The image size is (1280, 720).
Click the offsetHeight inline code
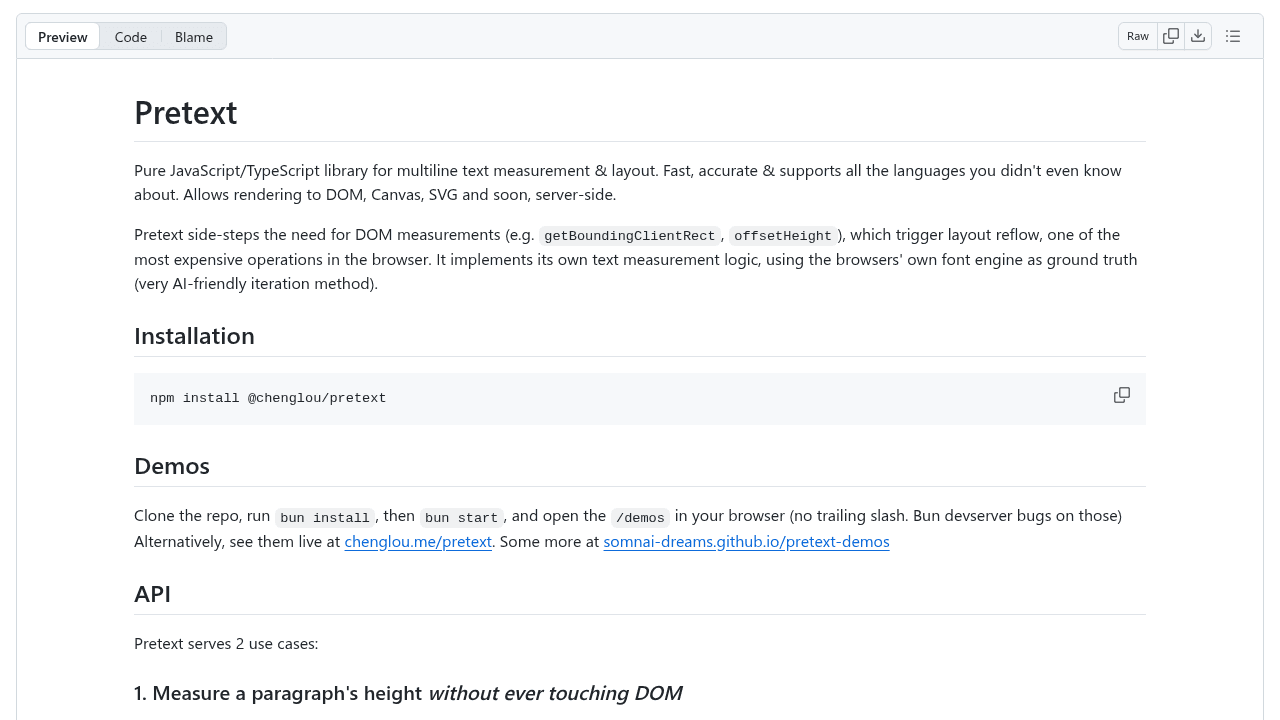click(783, 236)
